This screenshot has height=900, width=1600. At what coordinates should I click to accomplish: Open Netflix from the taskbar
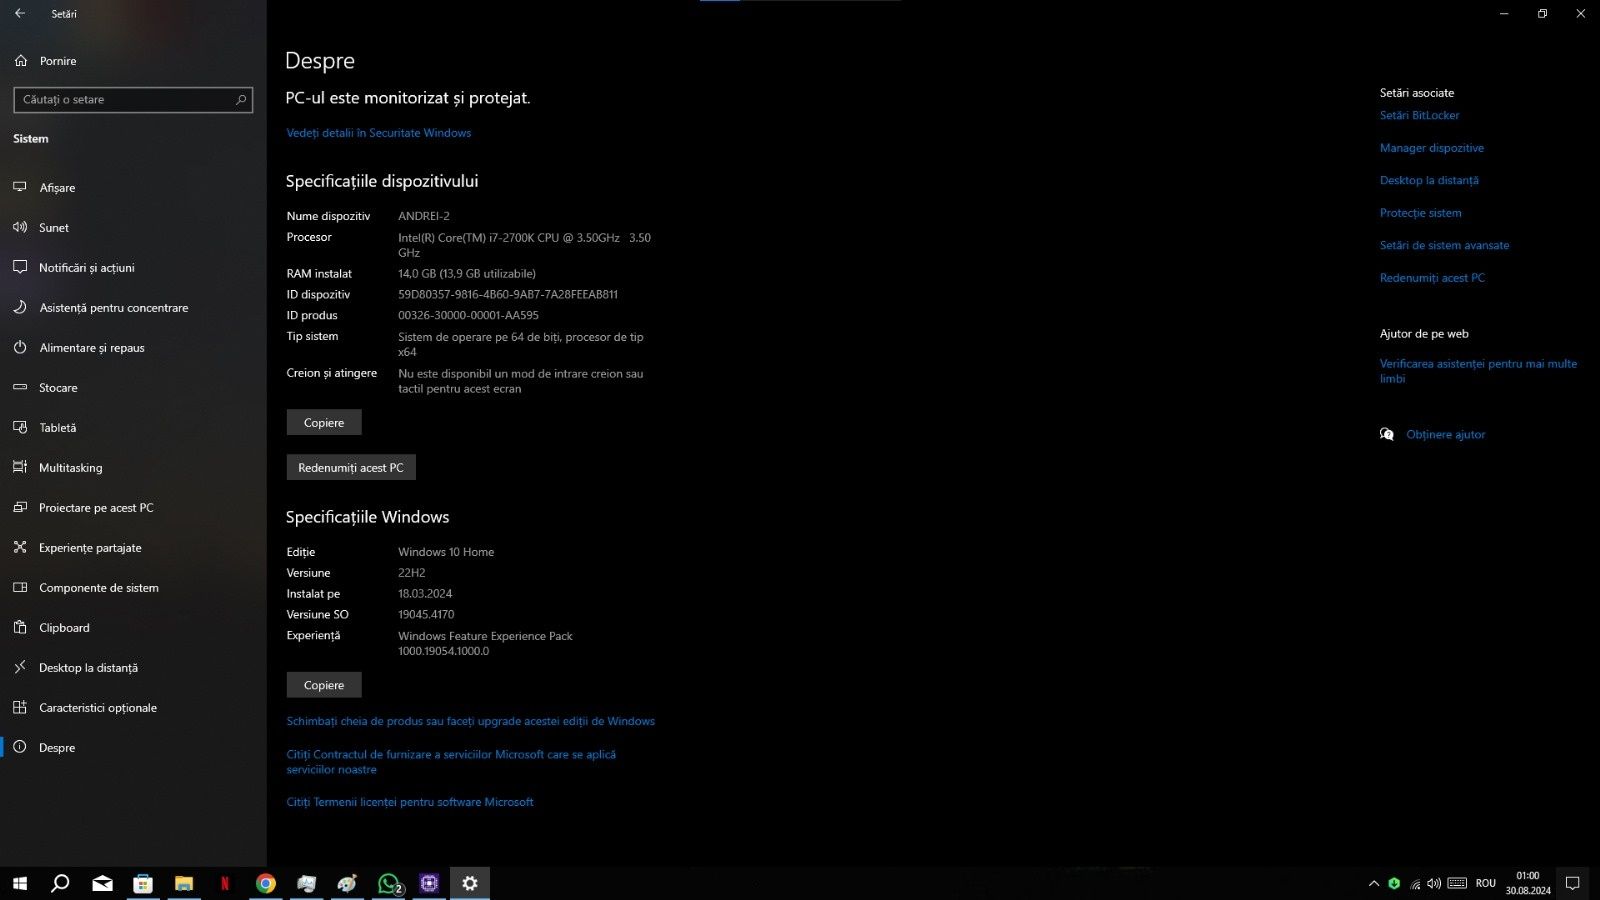click(225, 883)
